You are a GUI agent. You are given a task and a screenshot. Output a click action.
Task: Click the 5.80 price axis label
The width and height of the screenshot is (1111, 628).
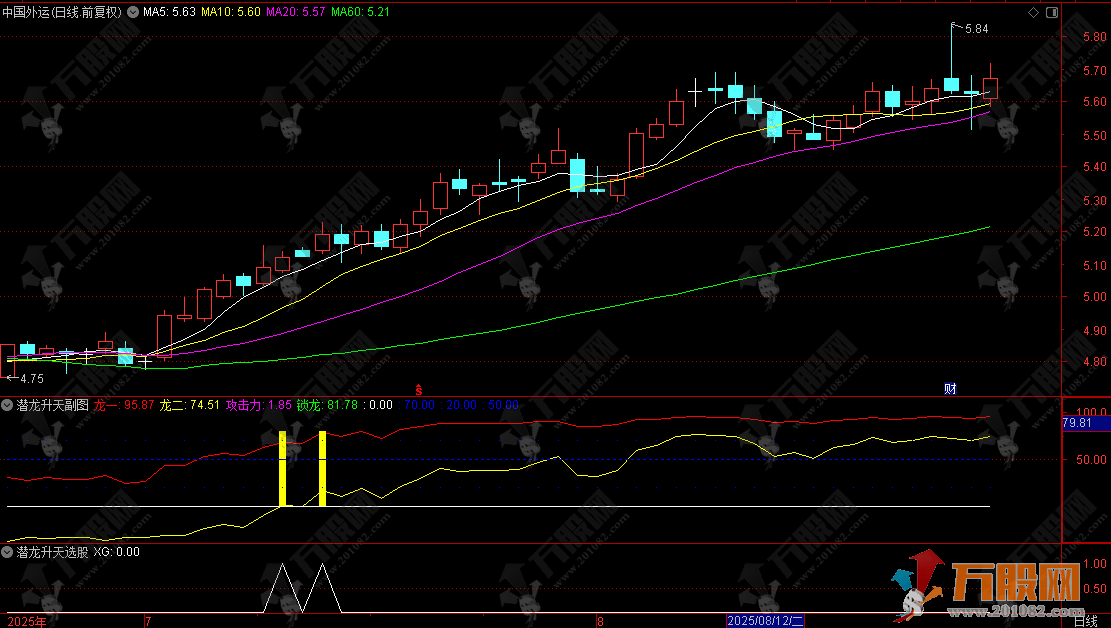pyautogui.click(x=1095, y=36)
